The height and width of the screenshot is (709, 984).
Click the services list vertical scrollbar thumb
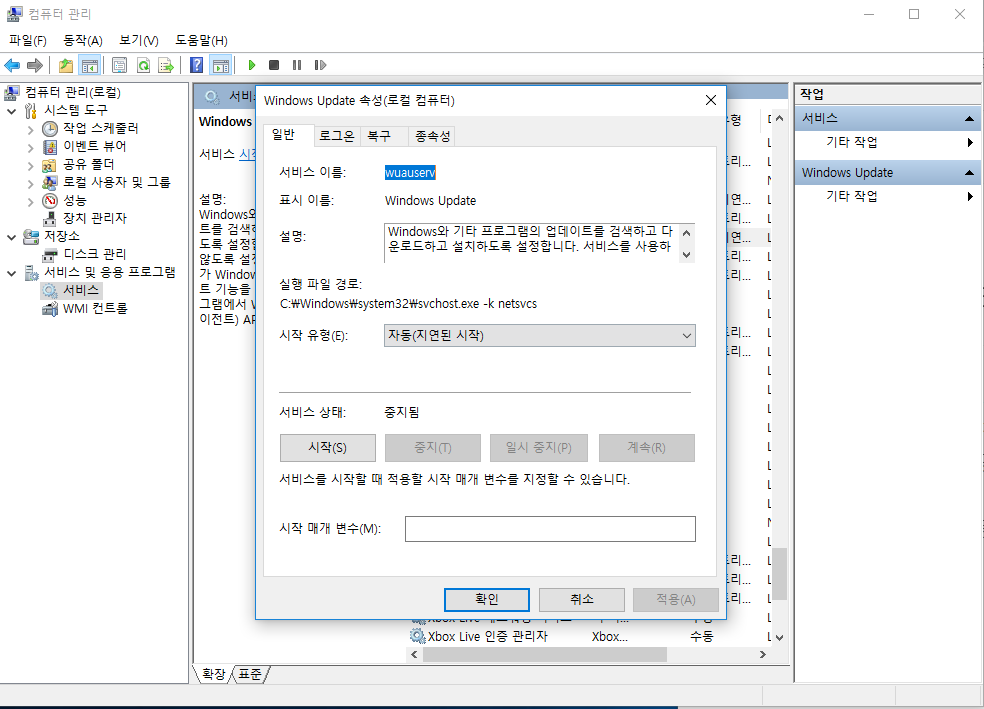point(779,574)
